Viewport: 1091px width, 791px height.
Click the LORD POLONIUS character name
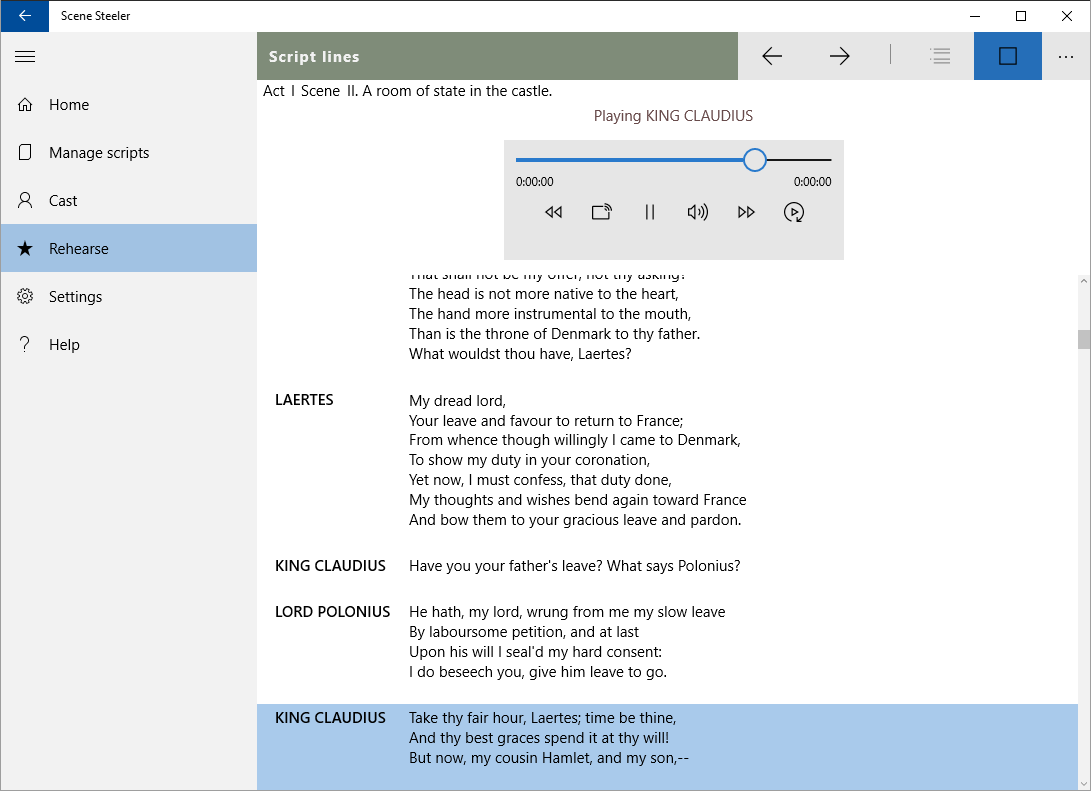(333, 612)
